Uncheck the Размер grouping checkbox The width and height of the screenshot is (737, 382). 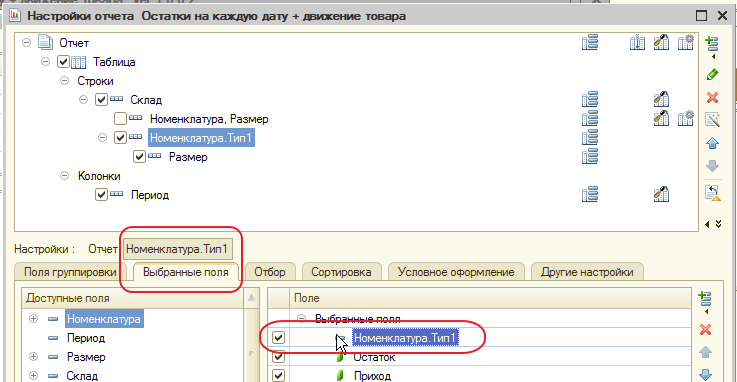[x=139, y=156]
